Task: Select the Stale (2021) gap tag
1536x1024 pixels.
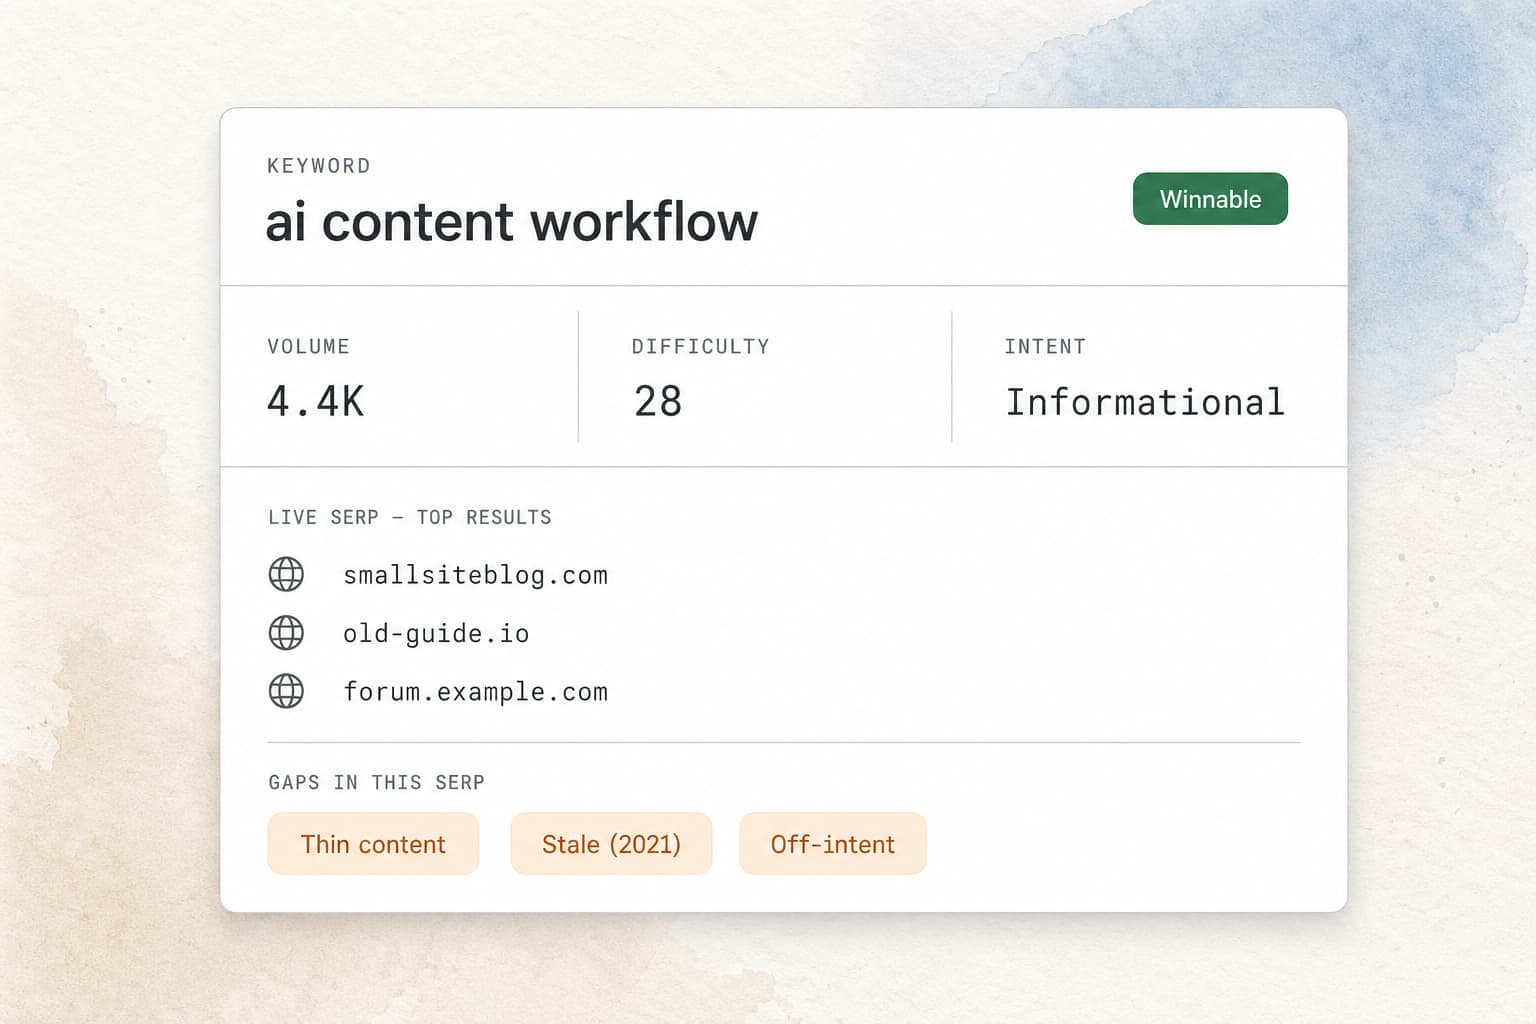Action: 611,844
